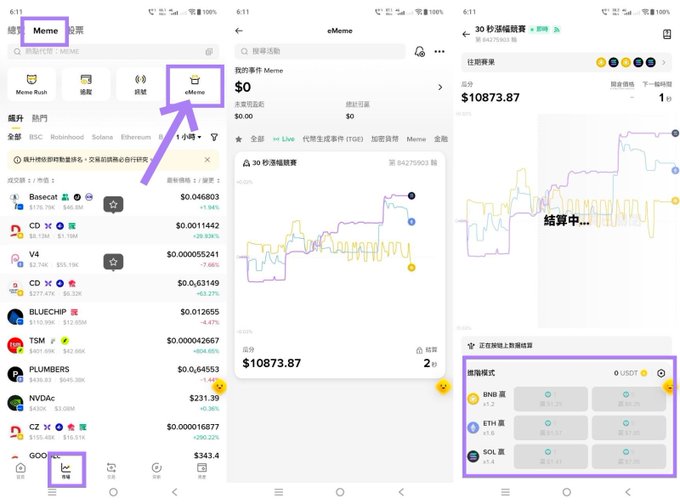The height and width of the screenshot is (504, 680).
Task: Toggle the favorite star on the Basecat row
Action: point(113,204)
